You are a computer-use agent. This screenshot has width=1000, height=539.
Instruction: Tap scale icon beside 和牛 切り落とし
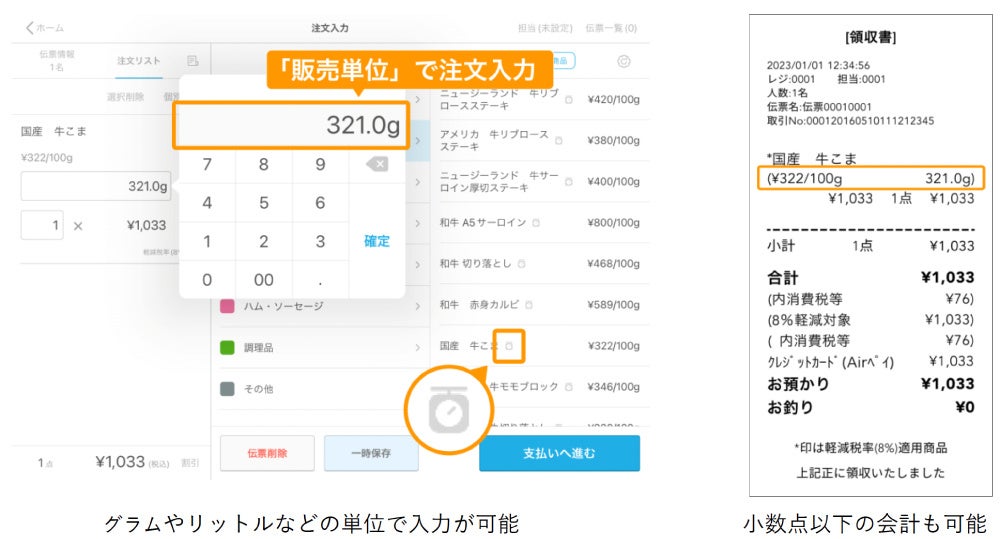(522, 263)
